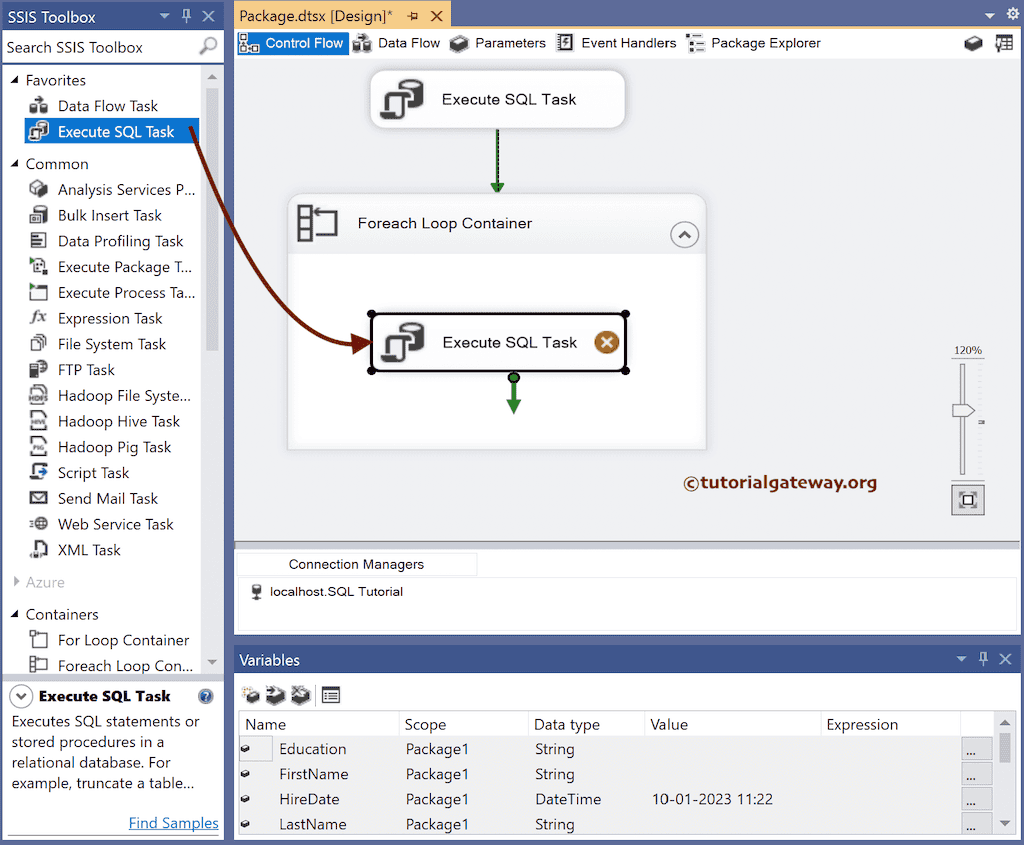Expand the Azure category
Image resolution: width=1024 pixels, height=845 pixels.
click(14, 582)
